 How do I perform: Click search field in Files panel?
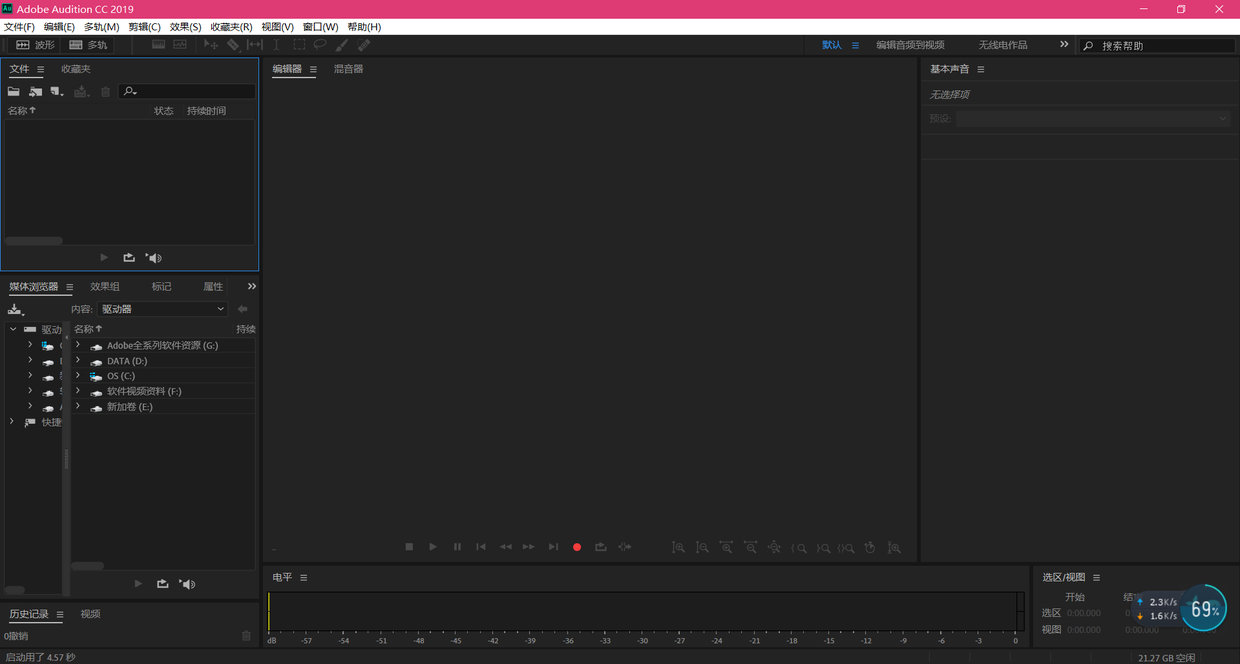point(188,91)
